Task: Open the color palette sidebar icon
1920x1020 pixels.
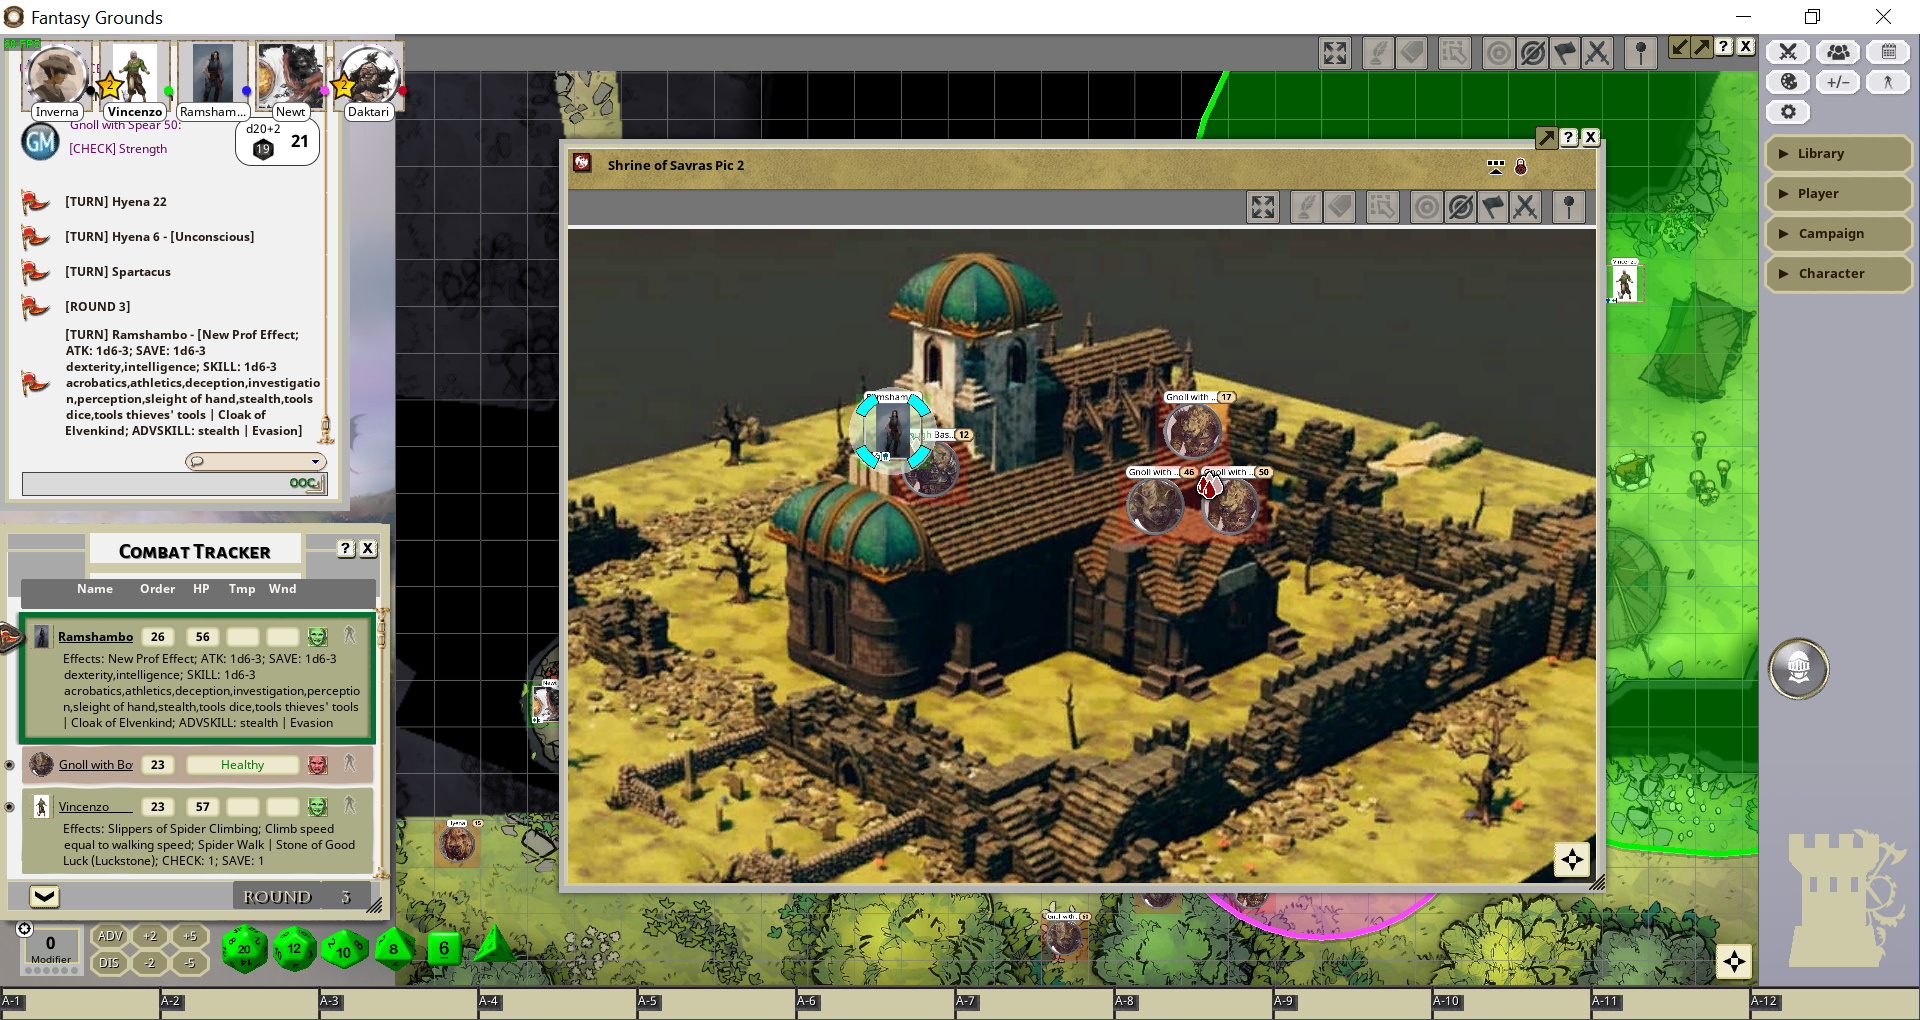Action: (1789, 82)
